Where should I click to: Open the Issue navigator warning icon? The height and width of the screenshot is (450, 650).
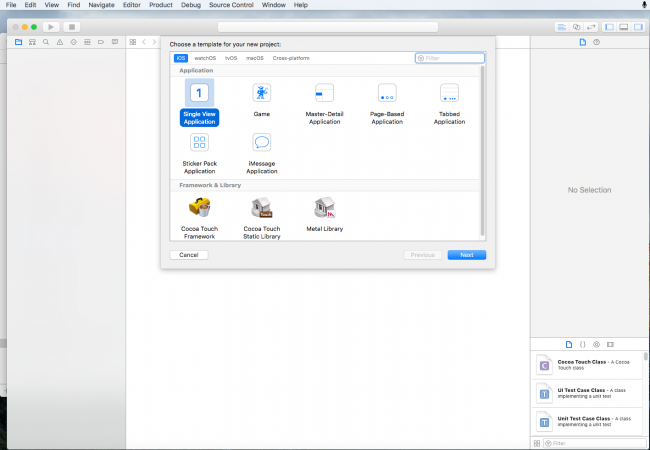60,42
